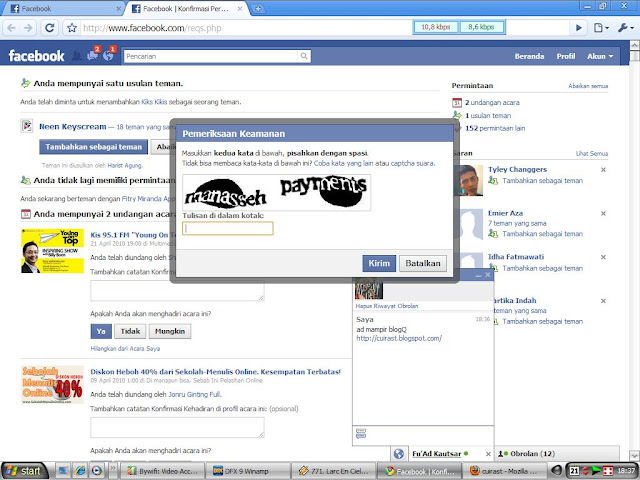Answer Mungkin for the Kis 95.1 FM event
This screenshot has height=480, width=640.
[170, 331]
